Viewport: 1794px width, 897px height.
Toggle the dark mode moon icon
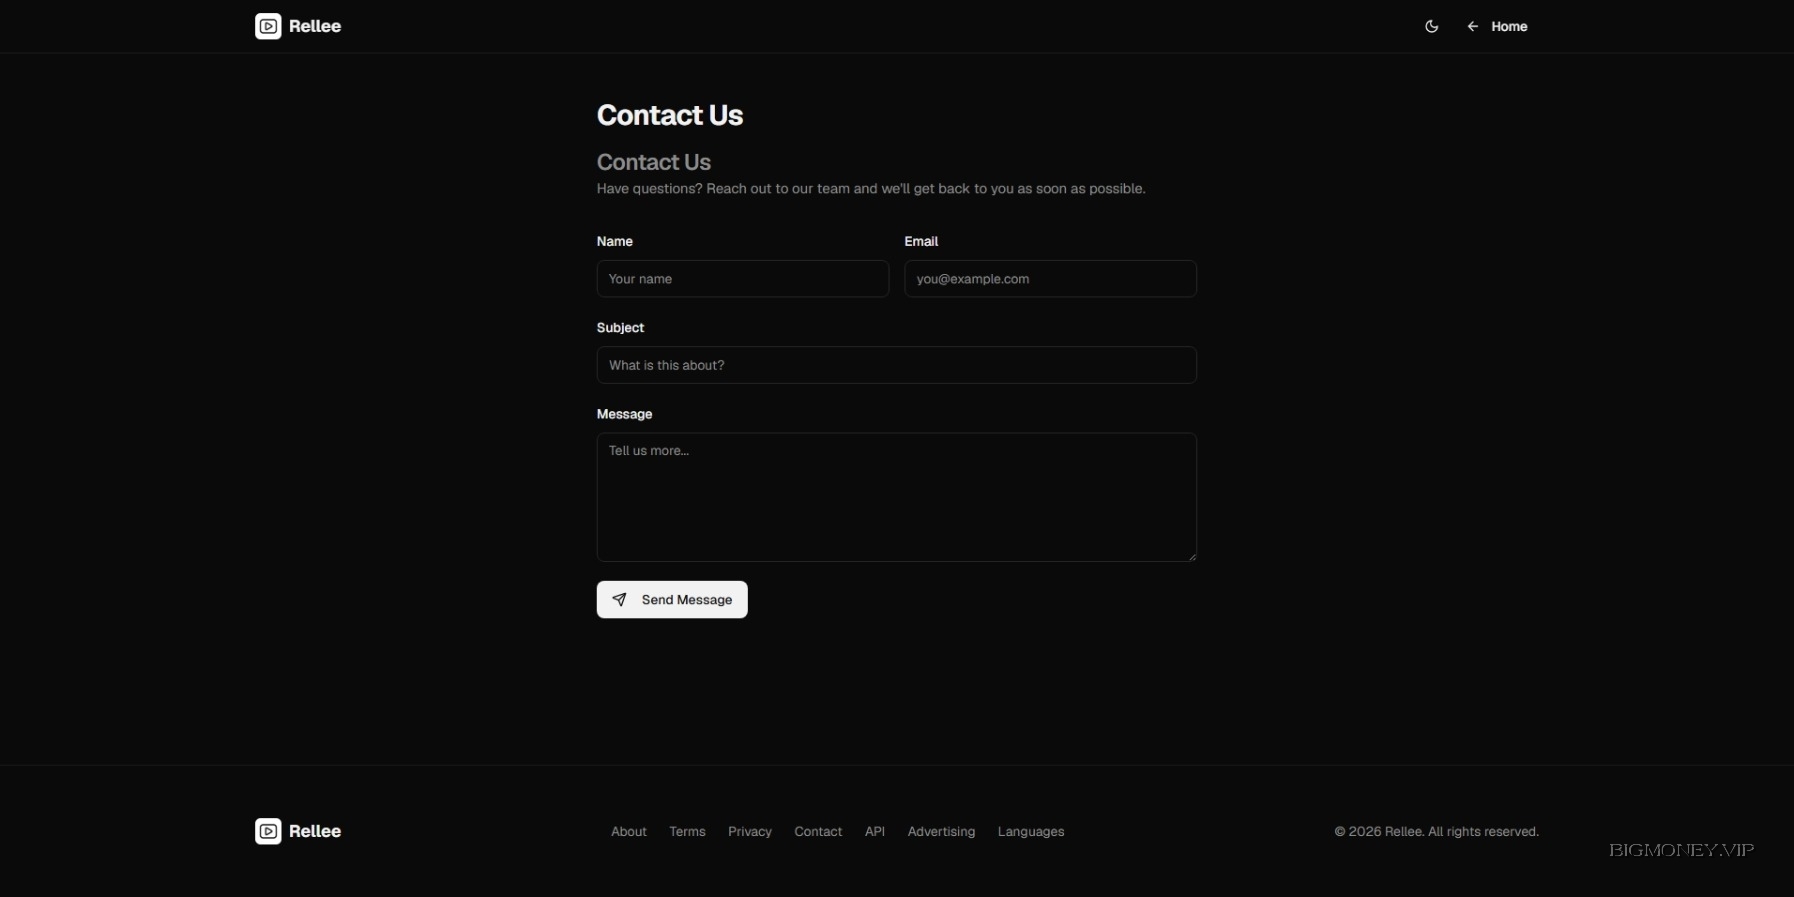(x=1431, y=26)
